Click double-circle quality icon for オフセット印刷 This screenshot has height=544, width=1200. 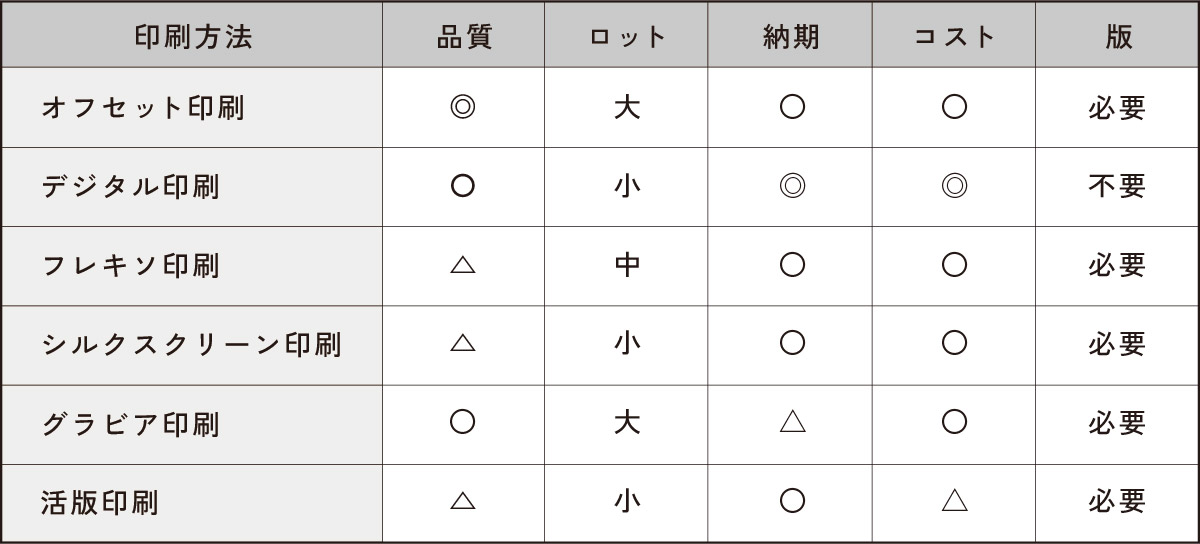click(x=462, y=107)
